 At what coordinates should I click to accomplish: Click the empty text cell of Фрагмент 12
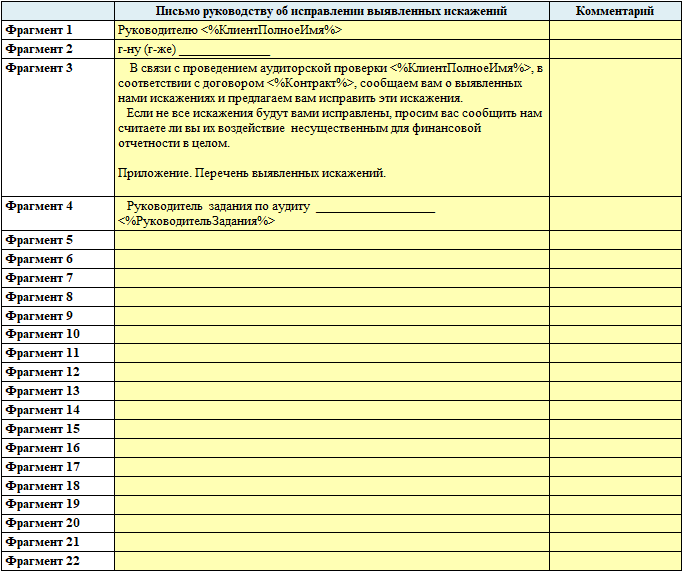(331, 372)
